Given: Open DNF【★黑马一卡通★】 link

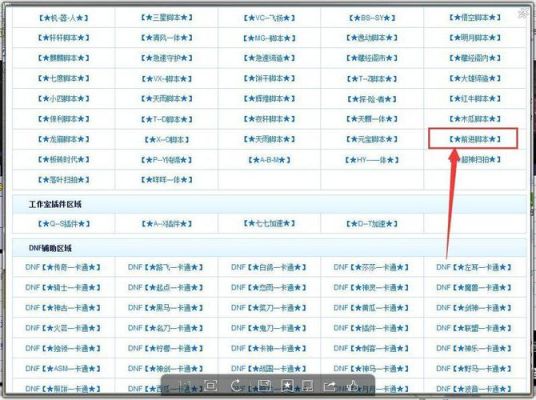Looking at the screenshot, I should [166, 308].
